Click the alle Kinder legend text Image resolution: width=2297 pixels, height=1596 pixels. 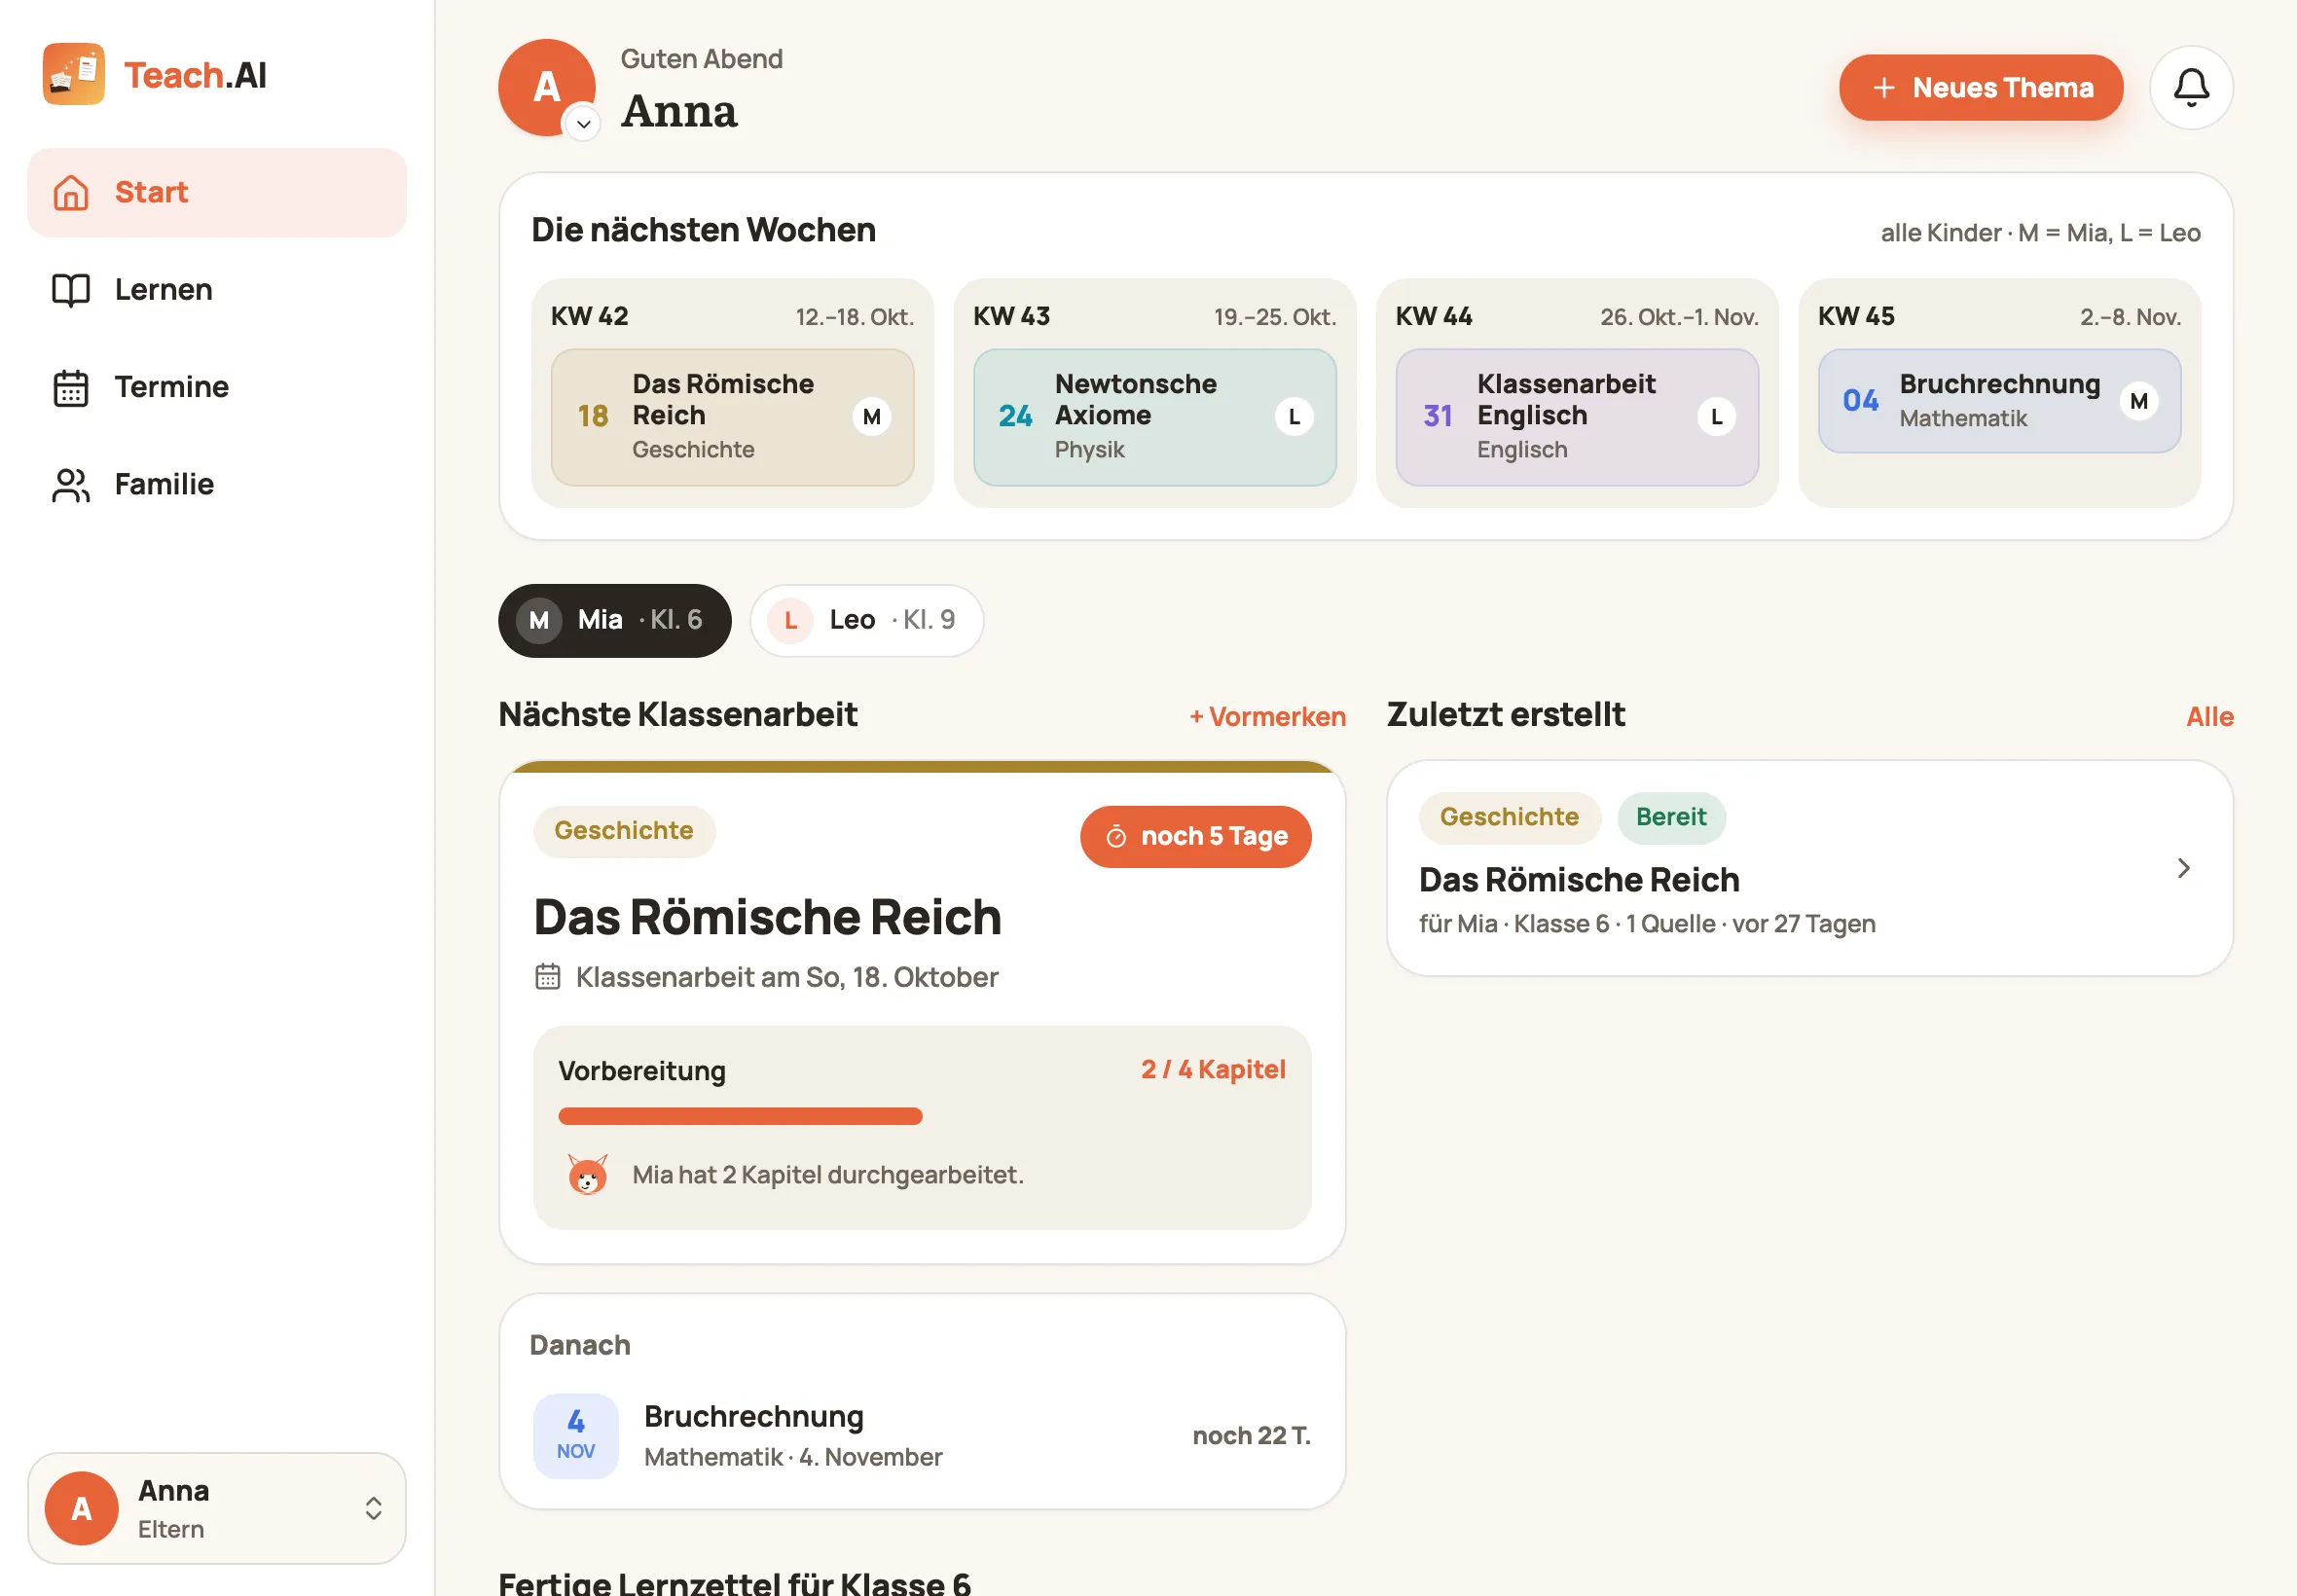[x=2040, y=233]
